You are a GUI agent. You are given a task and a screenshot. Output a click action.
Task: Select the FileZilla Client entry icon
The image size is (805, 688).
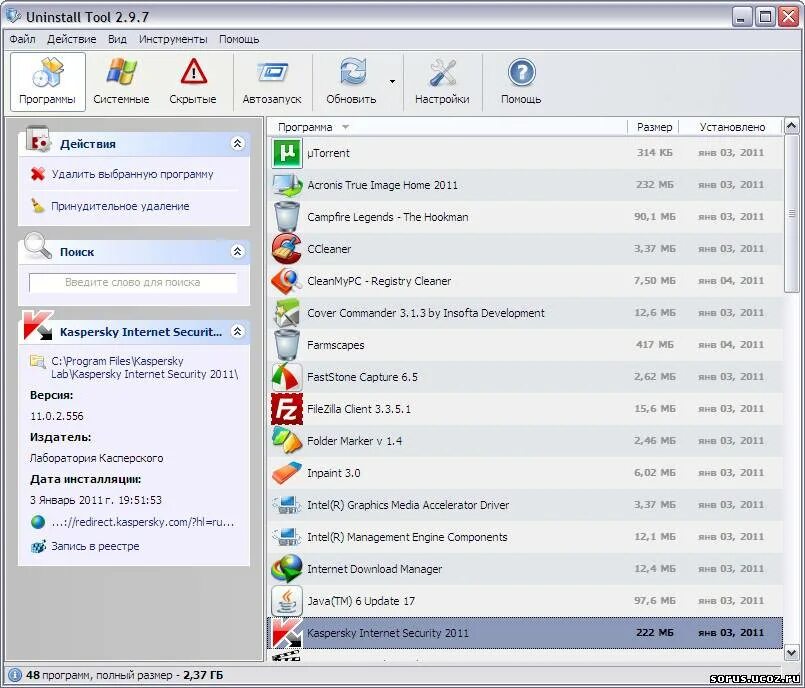pos(286,409)
